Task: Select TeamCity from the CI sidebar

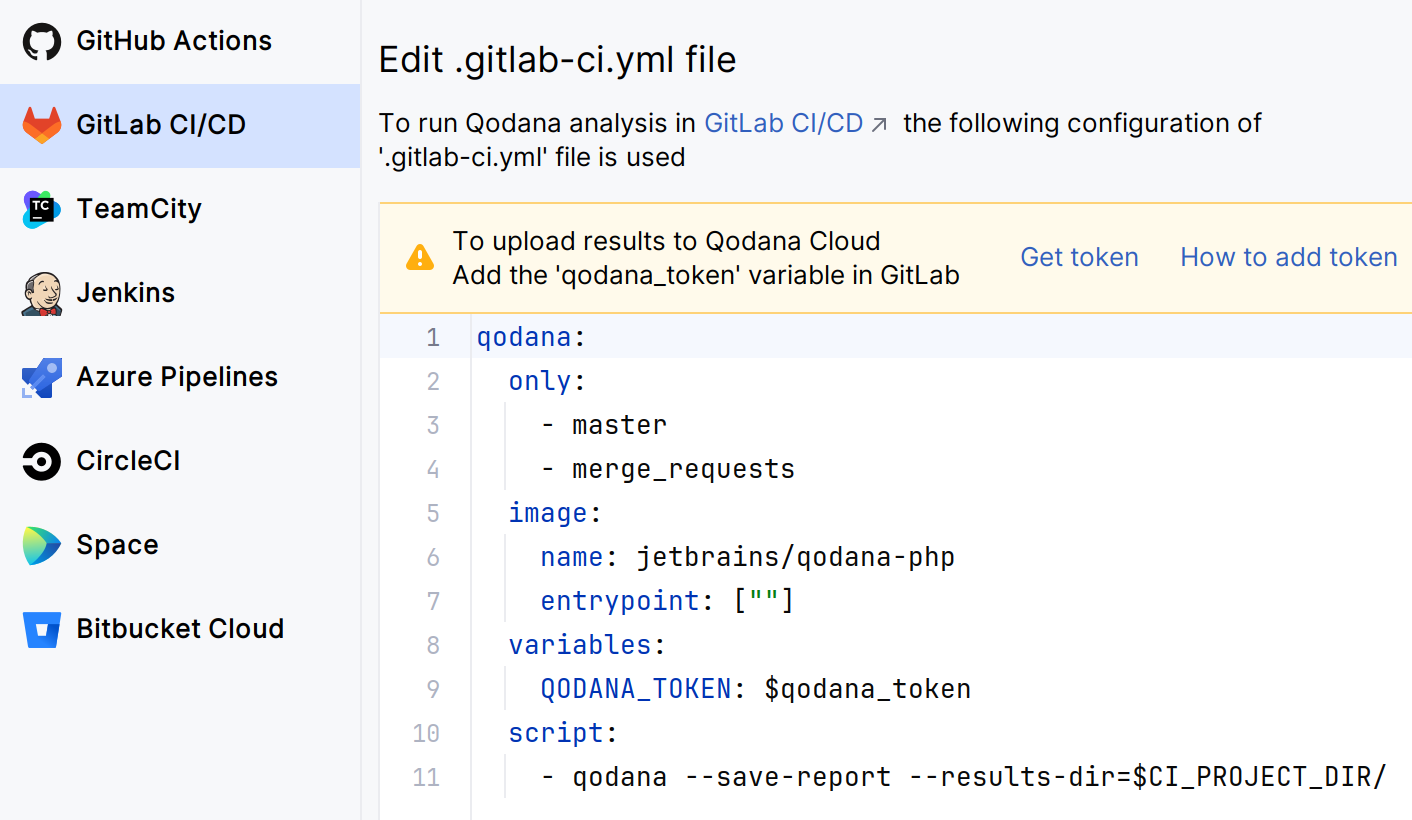Action: 139,209
